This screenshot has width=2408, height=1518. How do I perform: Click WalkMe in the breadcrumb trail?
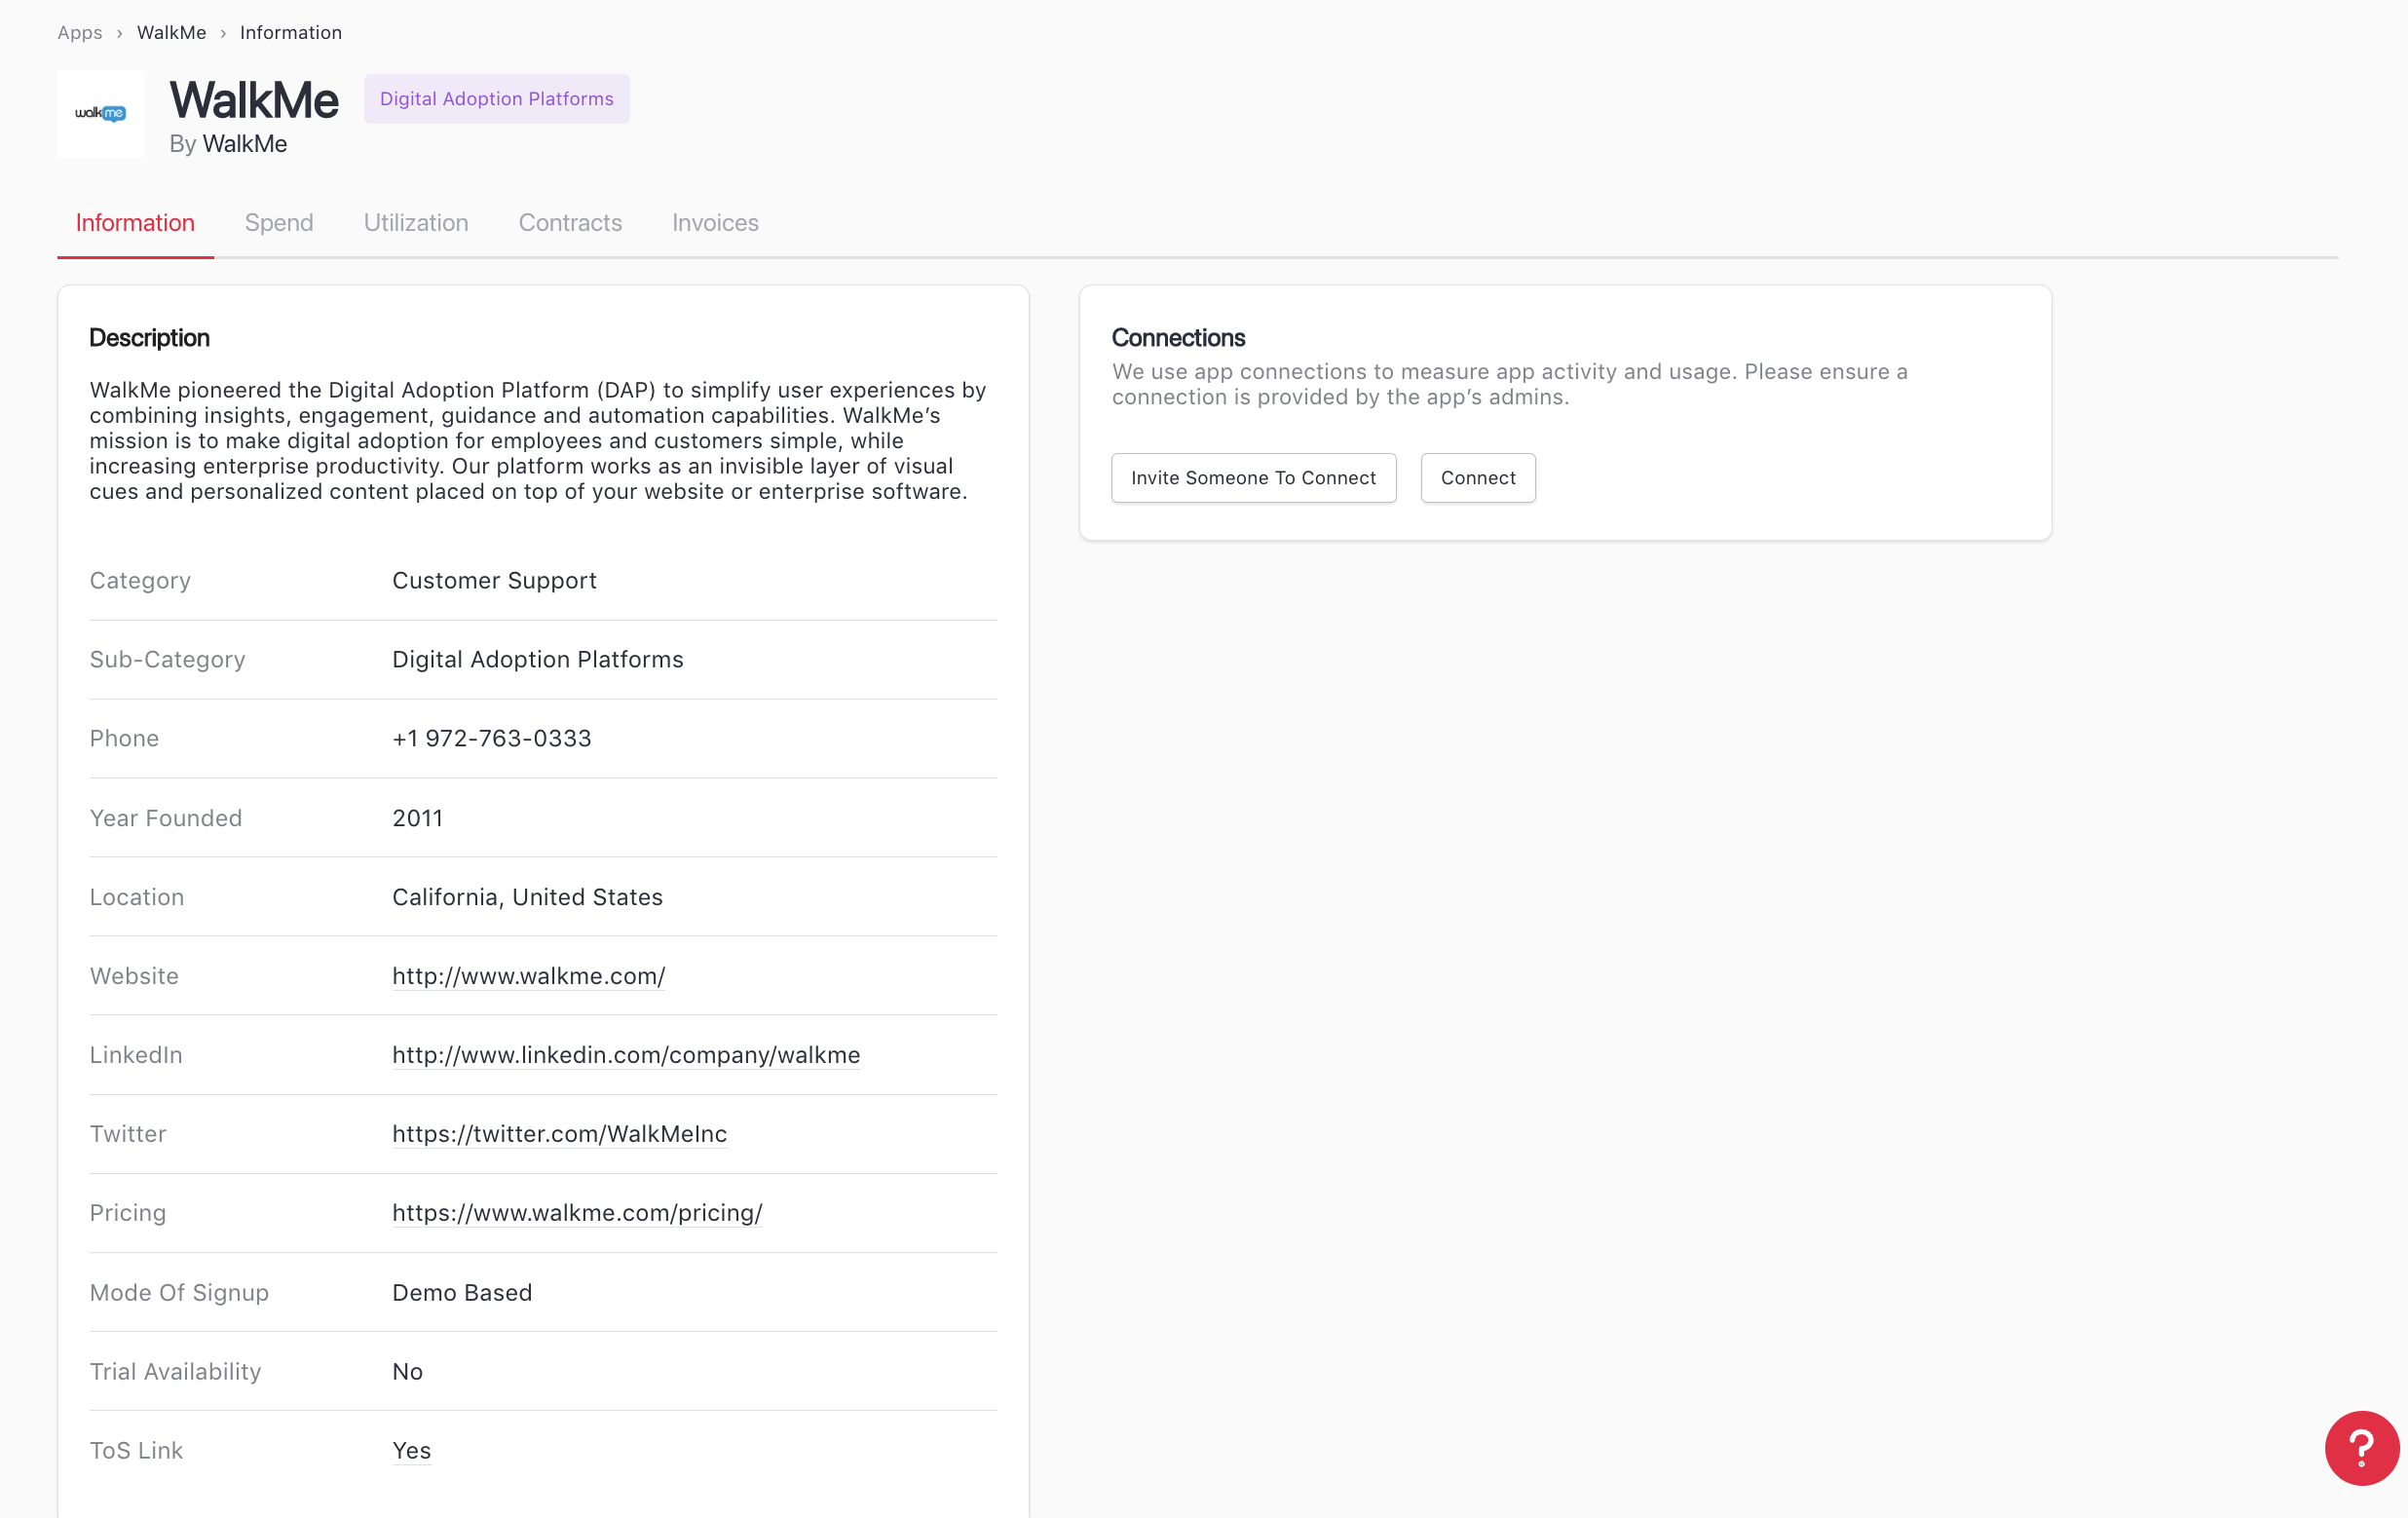coord(171,32)
